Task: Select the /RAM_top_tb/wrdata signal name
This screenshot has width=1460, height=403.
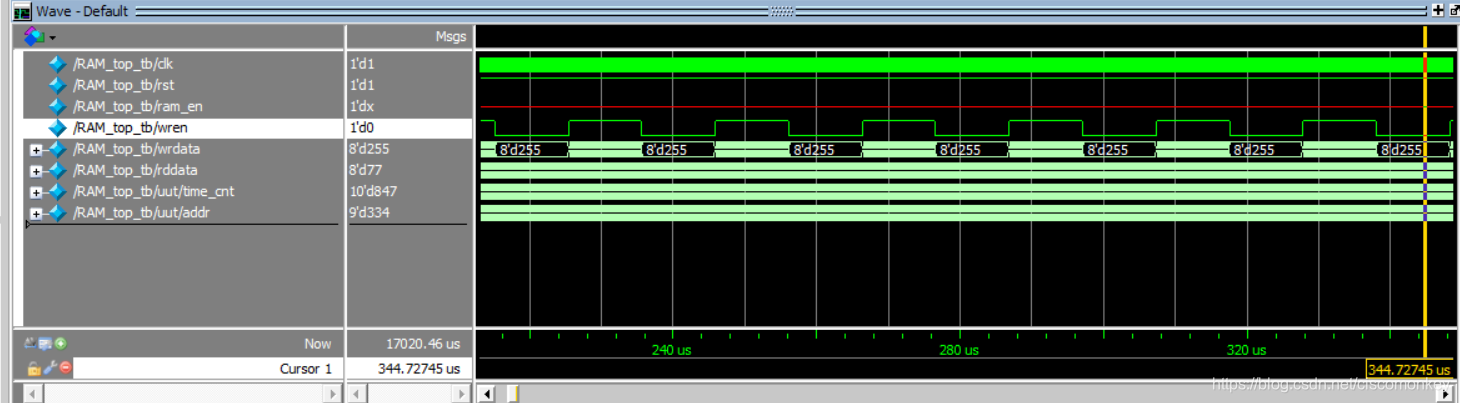Action: [x=135, y=149]
